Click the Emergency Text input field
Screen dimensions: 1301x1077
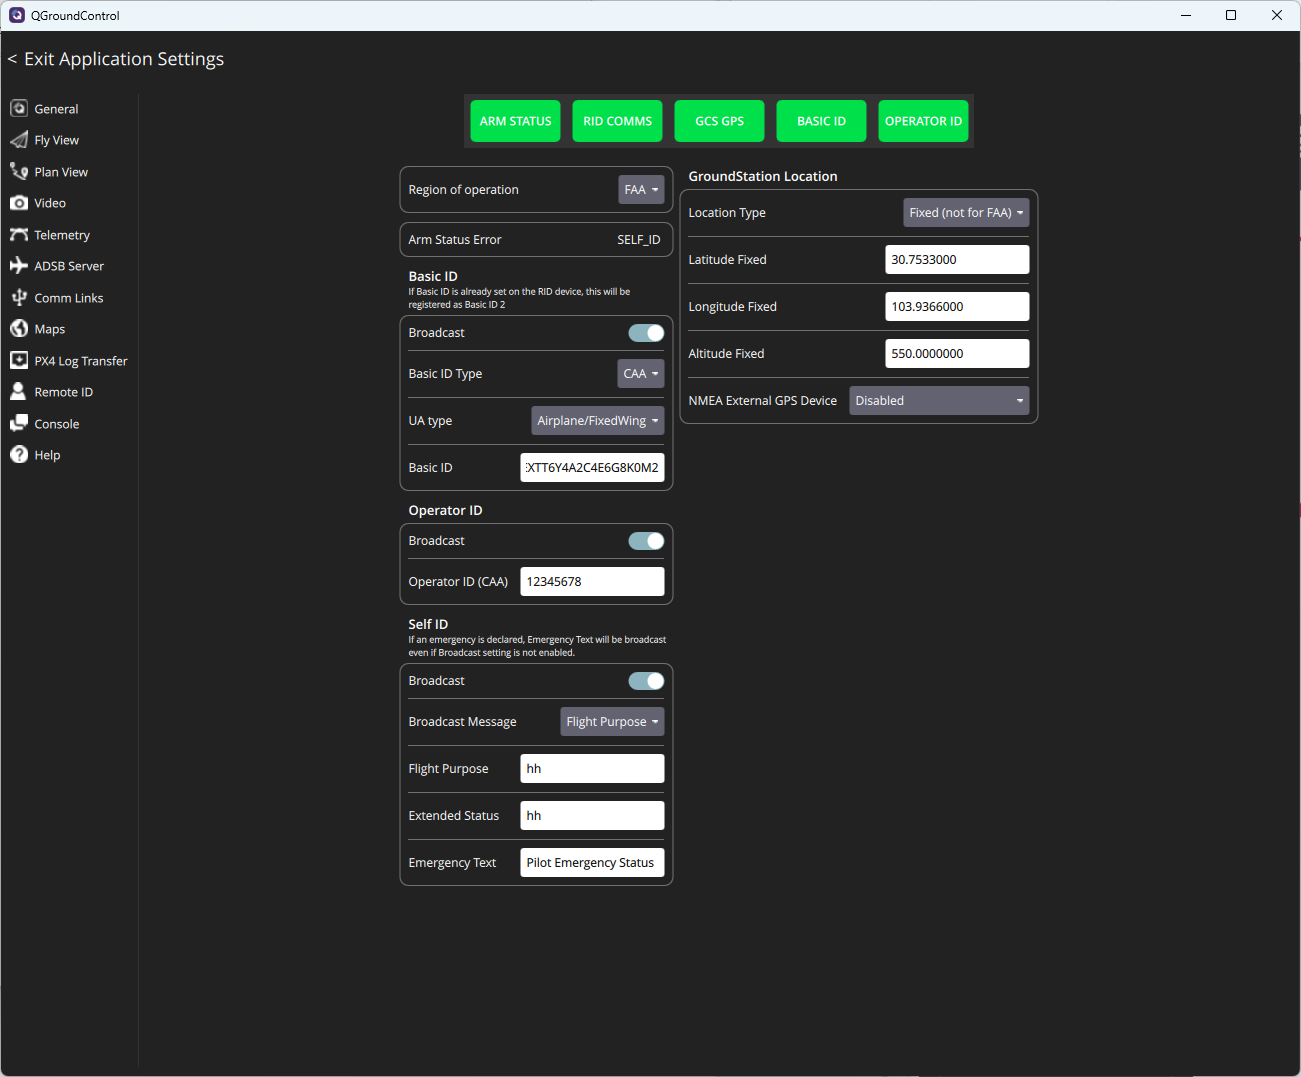pos(592,863)
